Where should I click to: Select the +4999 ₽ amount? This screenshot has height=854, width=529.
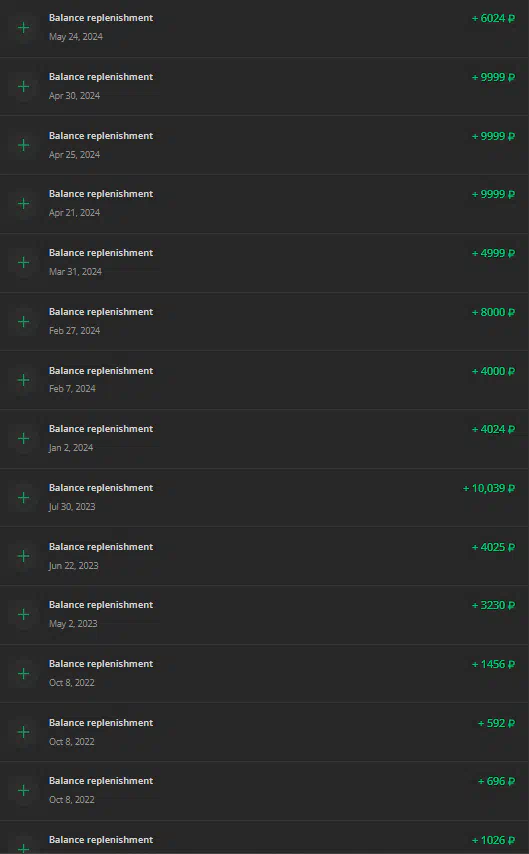tap(493, 253)
